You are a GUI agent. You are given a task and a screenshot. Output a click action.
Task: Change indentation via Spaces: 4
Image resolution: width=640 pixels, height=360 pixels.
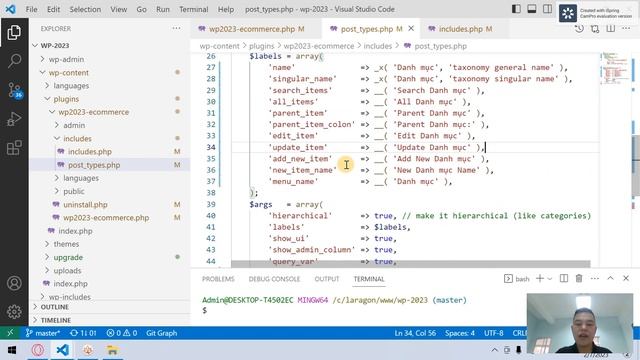[x=460, y=333]
